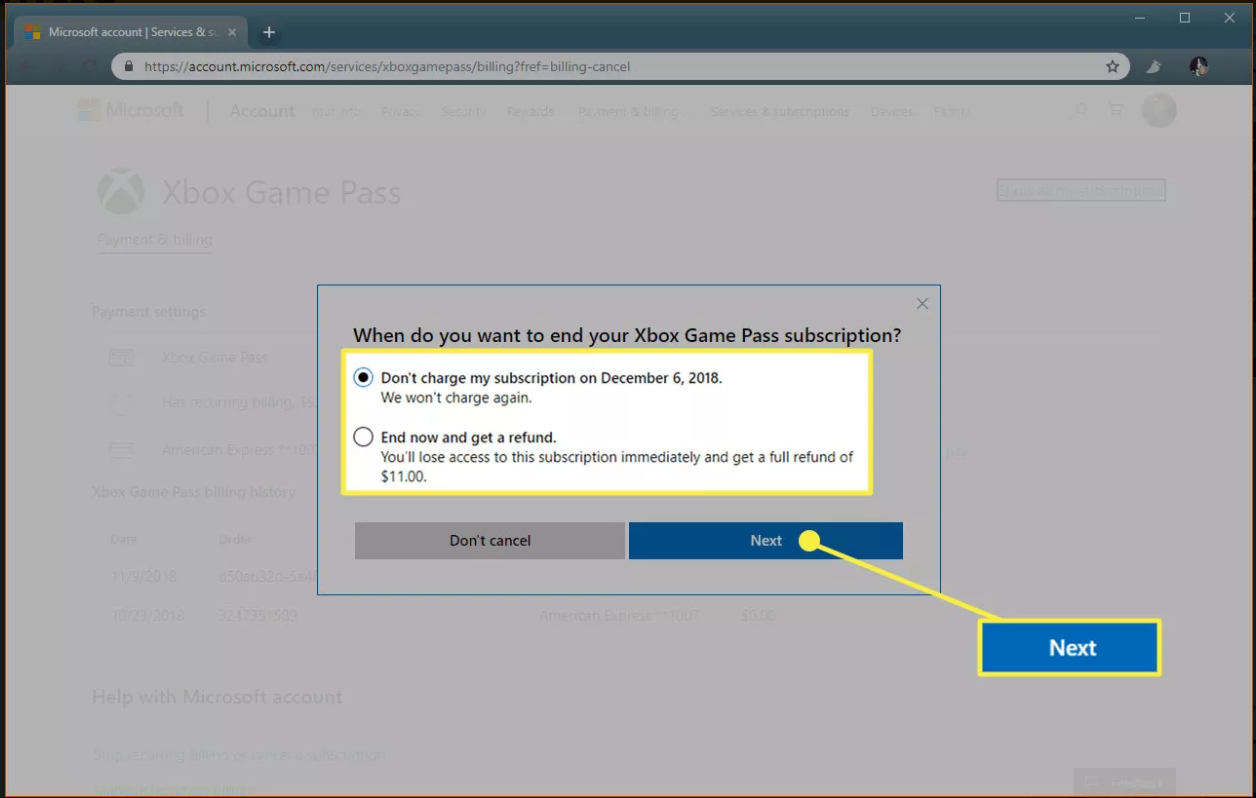Screen dimensions: 1256x798
Task: Select the Microsoft account tab
Action: click(131, 32)
